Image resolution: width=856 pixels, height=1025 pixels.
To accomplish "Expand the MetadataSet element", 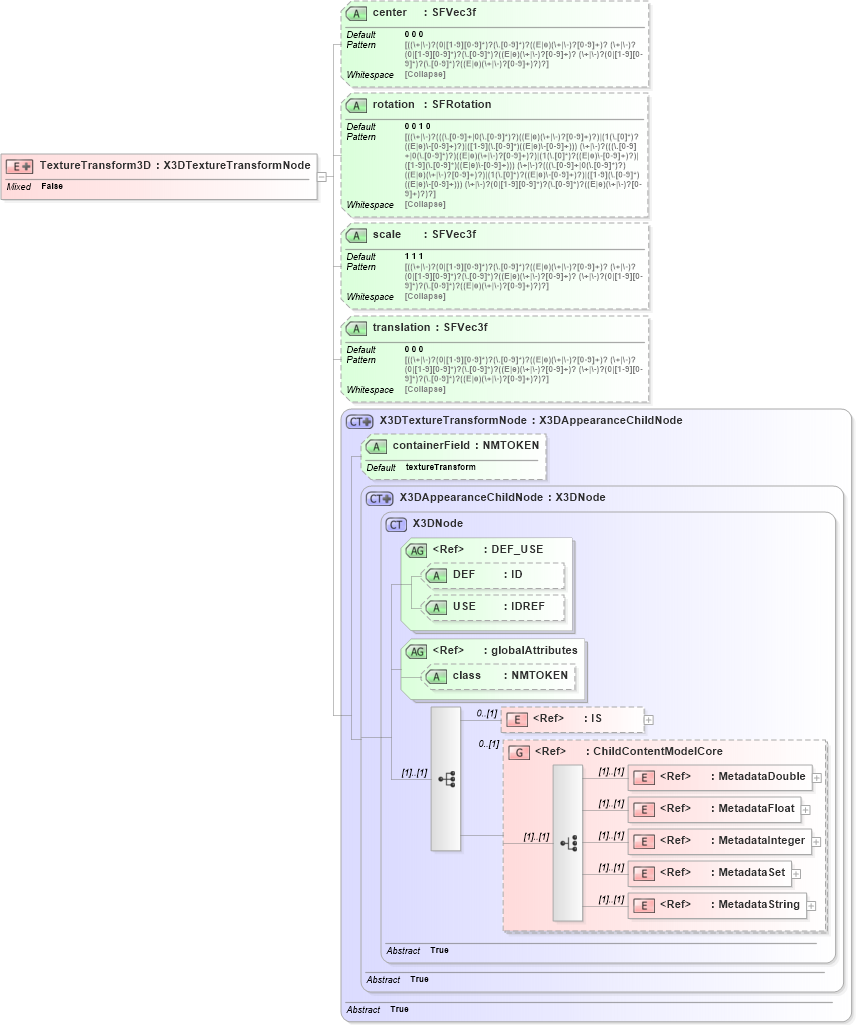I will pyautogui.click(x=796, y=874).
